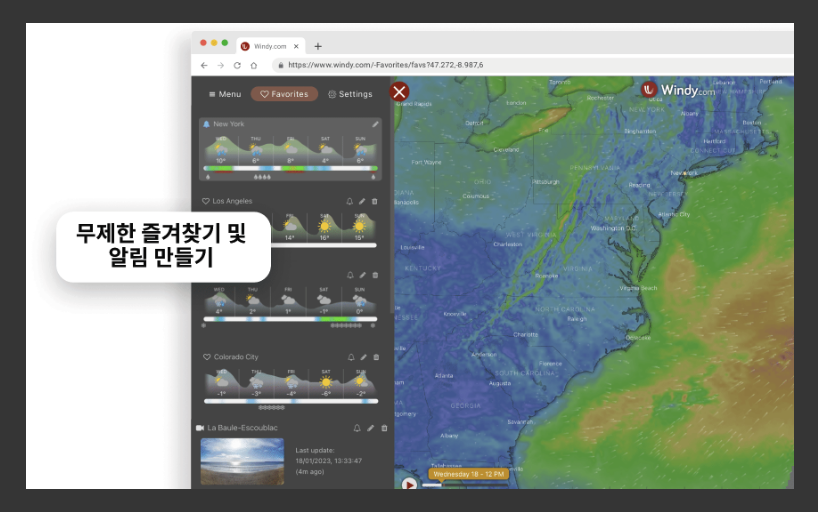Click Charlotte city label on map

tap(525, 335)
